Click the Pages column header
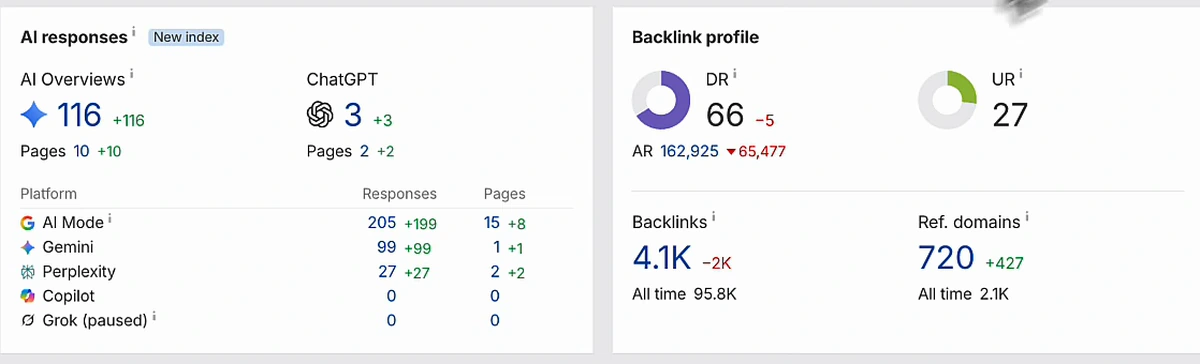 (504, 194)
